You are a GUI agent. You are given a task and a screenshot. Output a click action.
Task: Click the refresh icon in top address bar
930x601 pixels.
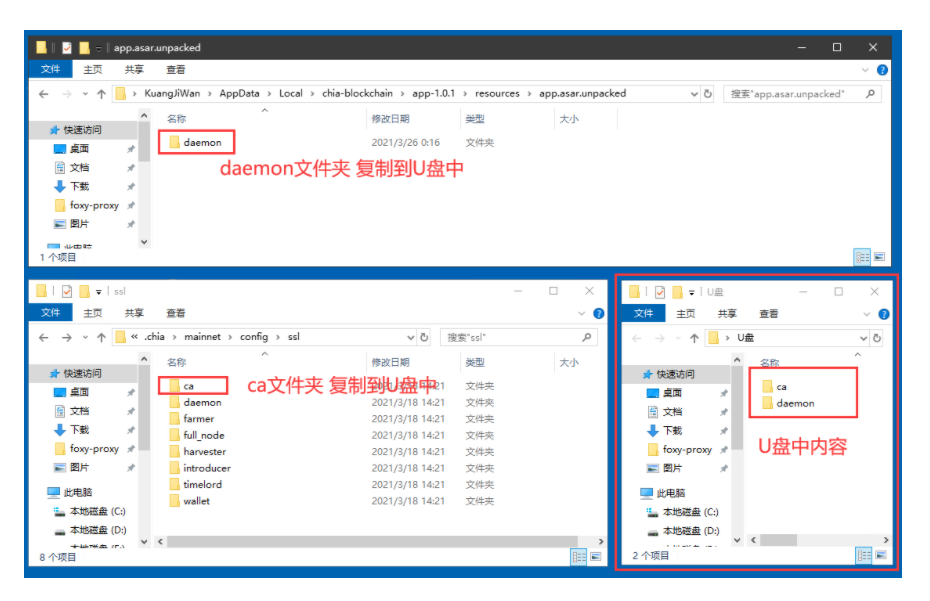(x=708, y=94)
